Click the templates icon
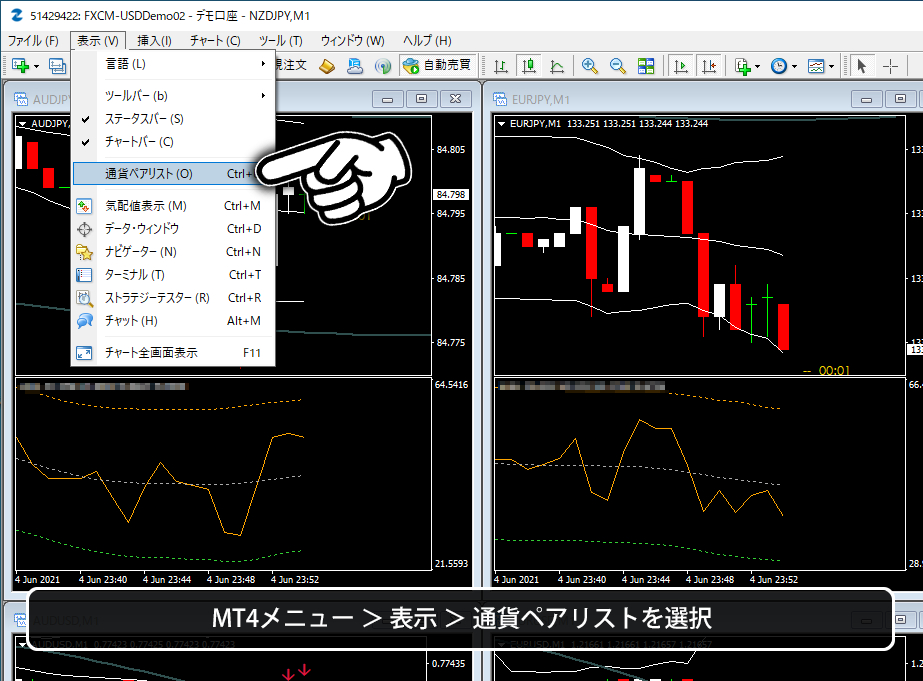923x681 pixels. (x=816, y=66)
